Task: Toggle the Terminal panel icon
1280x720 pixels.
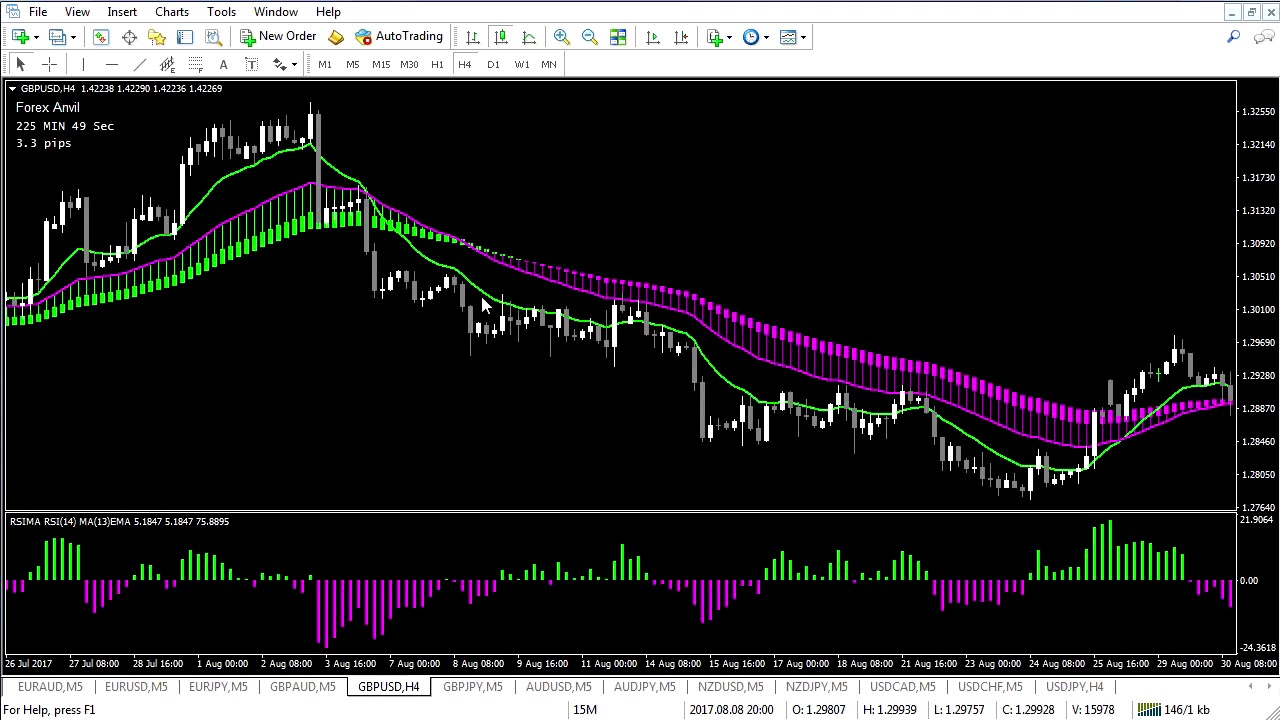Action: [x=185, y=37]
